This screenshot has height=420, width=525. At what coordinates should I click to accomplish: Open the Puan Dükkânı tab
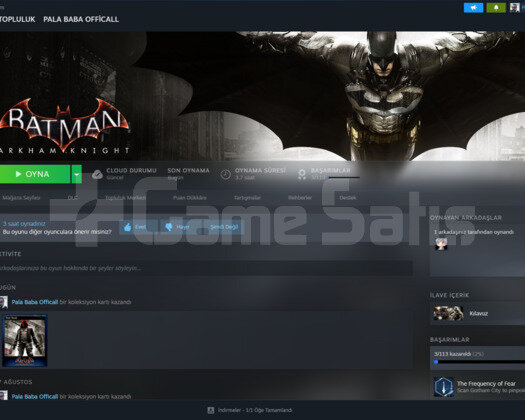point(190,198)
